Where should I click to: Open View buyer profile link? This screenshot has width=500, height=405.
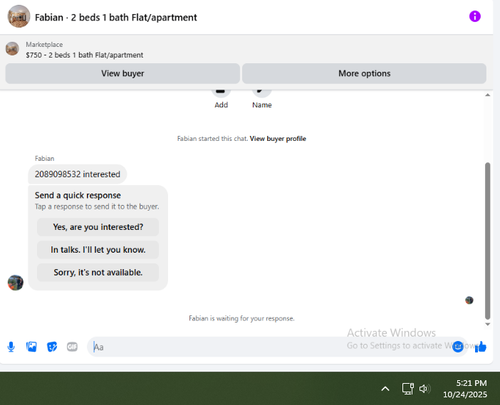pos(278,139)
